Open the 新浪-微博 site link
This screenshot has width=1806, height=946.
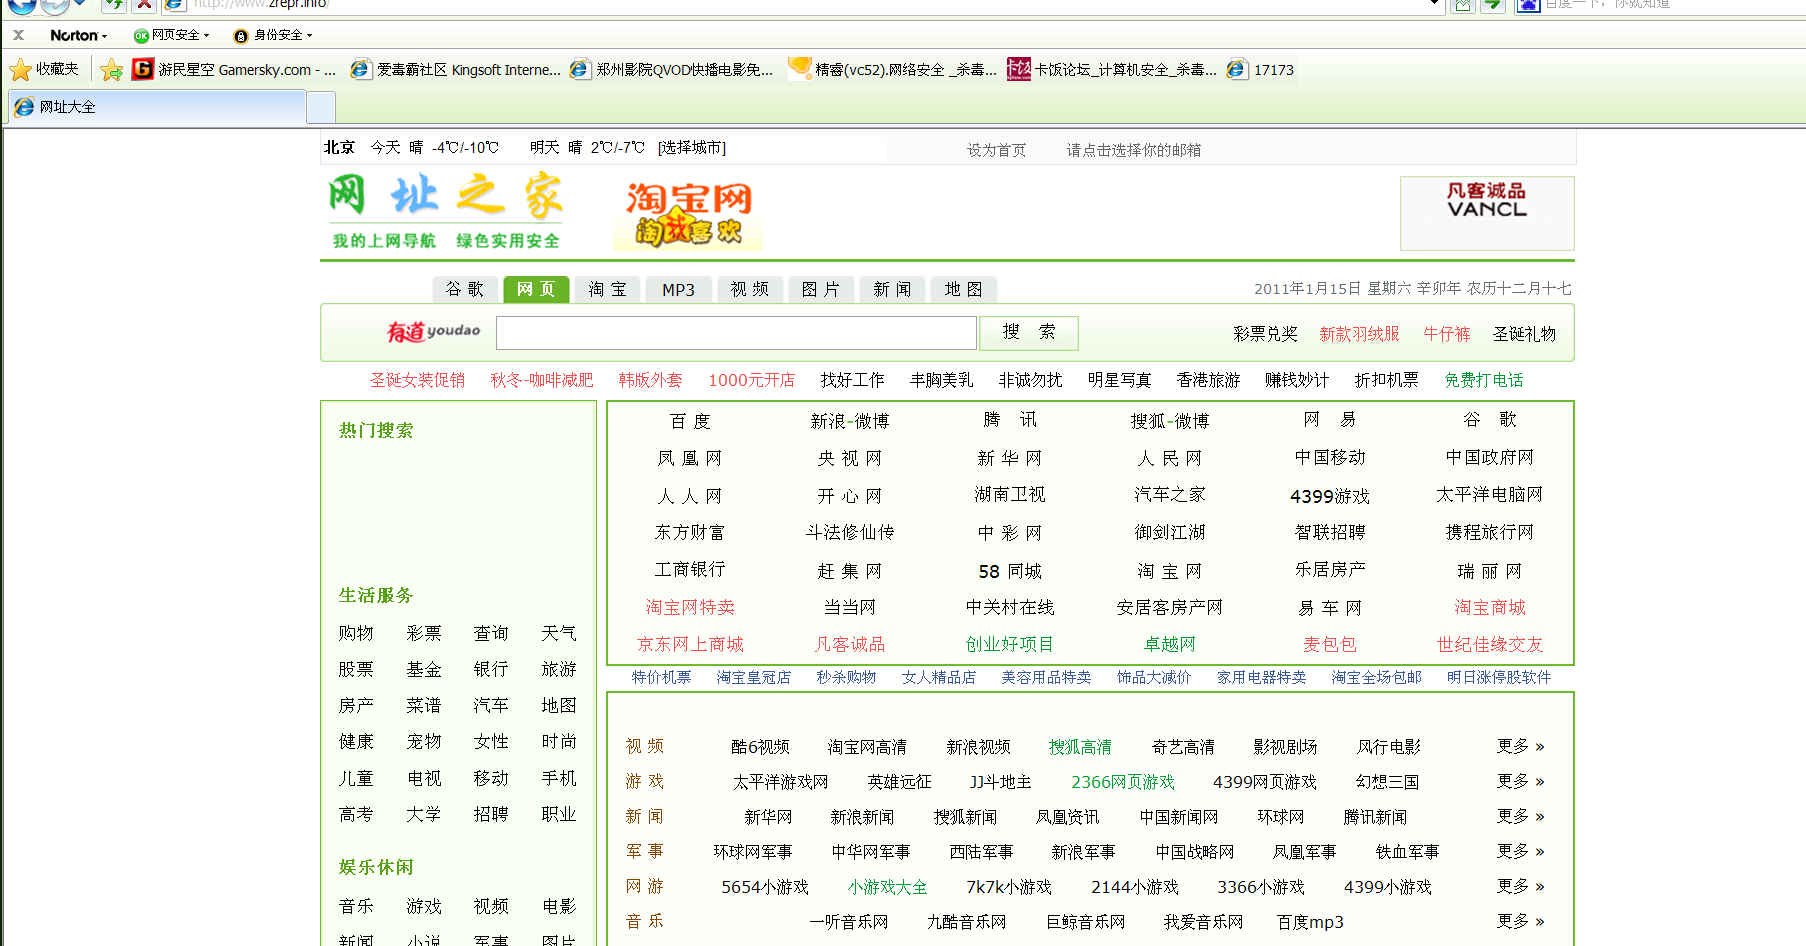849,421
